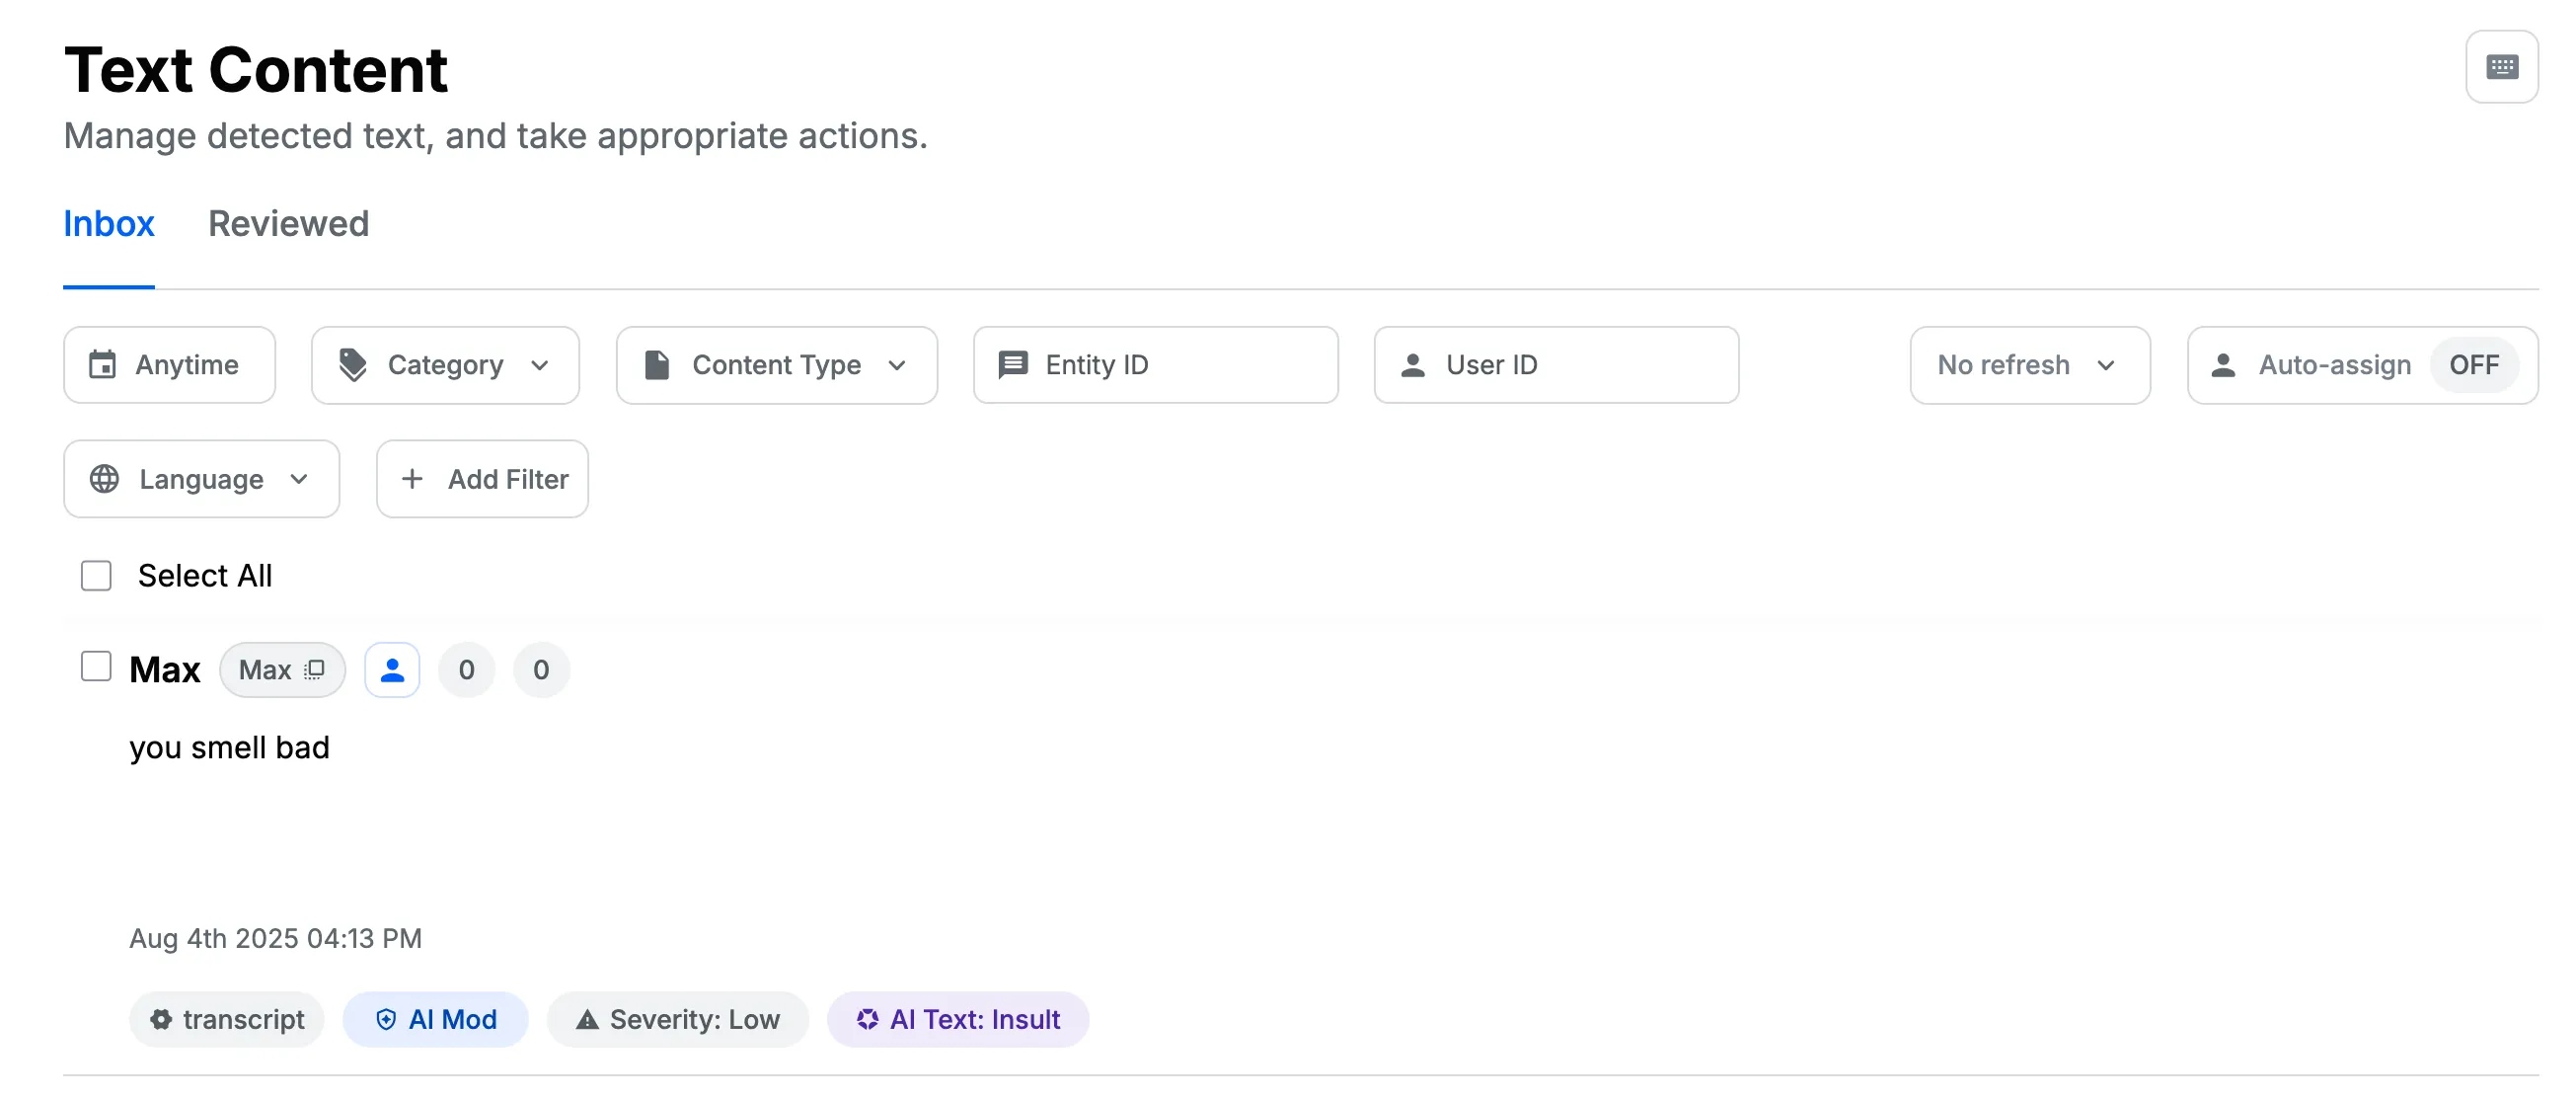Open the keyboard shortcuts icon top right
This screenshot has height=1098, width=2576.
point(2502,66)
